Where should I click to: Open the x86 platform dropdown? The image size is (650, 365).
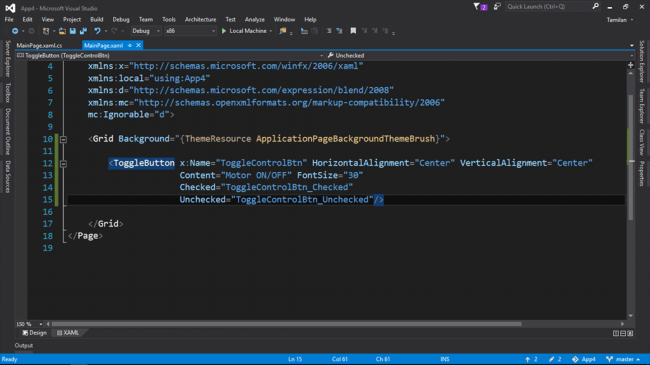pos(190,31)
